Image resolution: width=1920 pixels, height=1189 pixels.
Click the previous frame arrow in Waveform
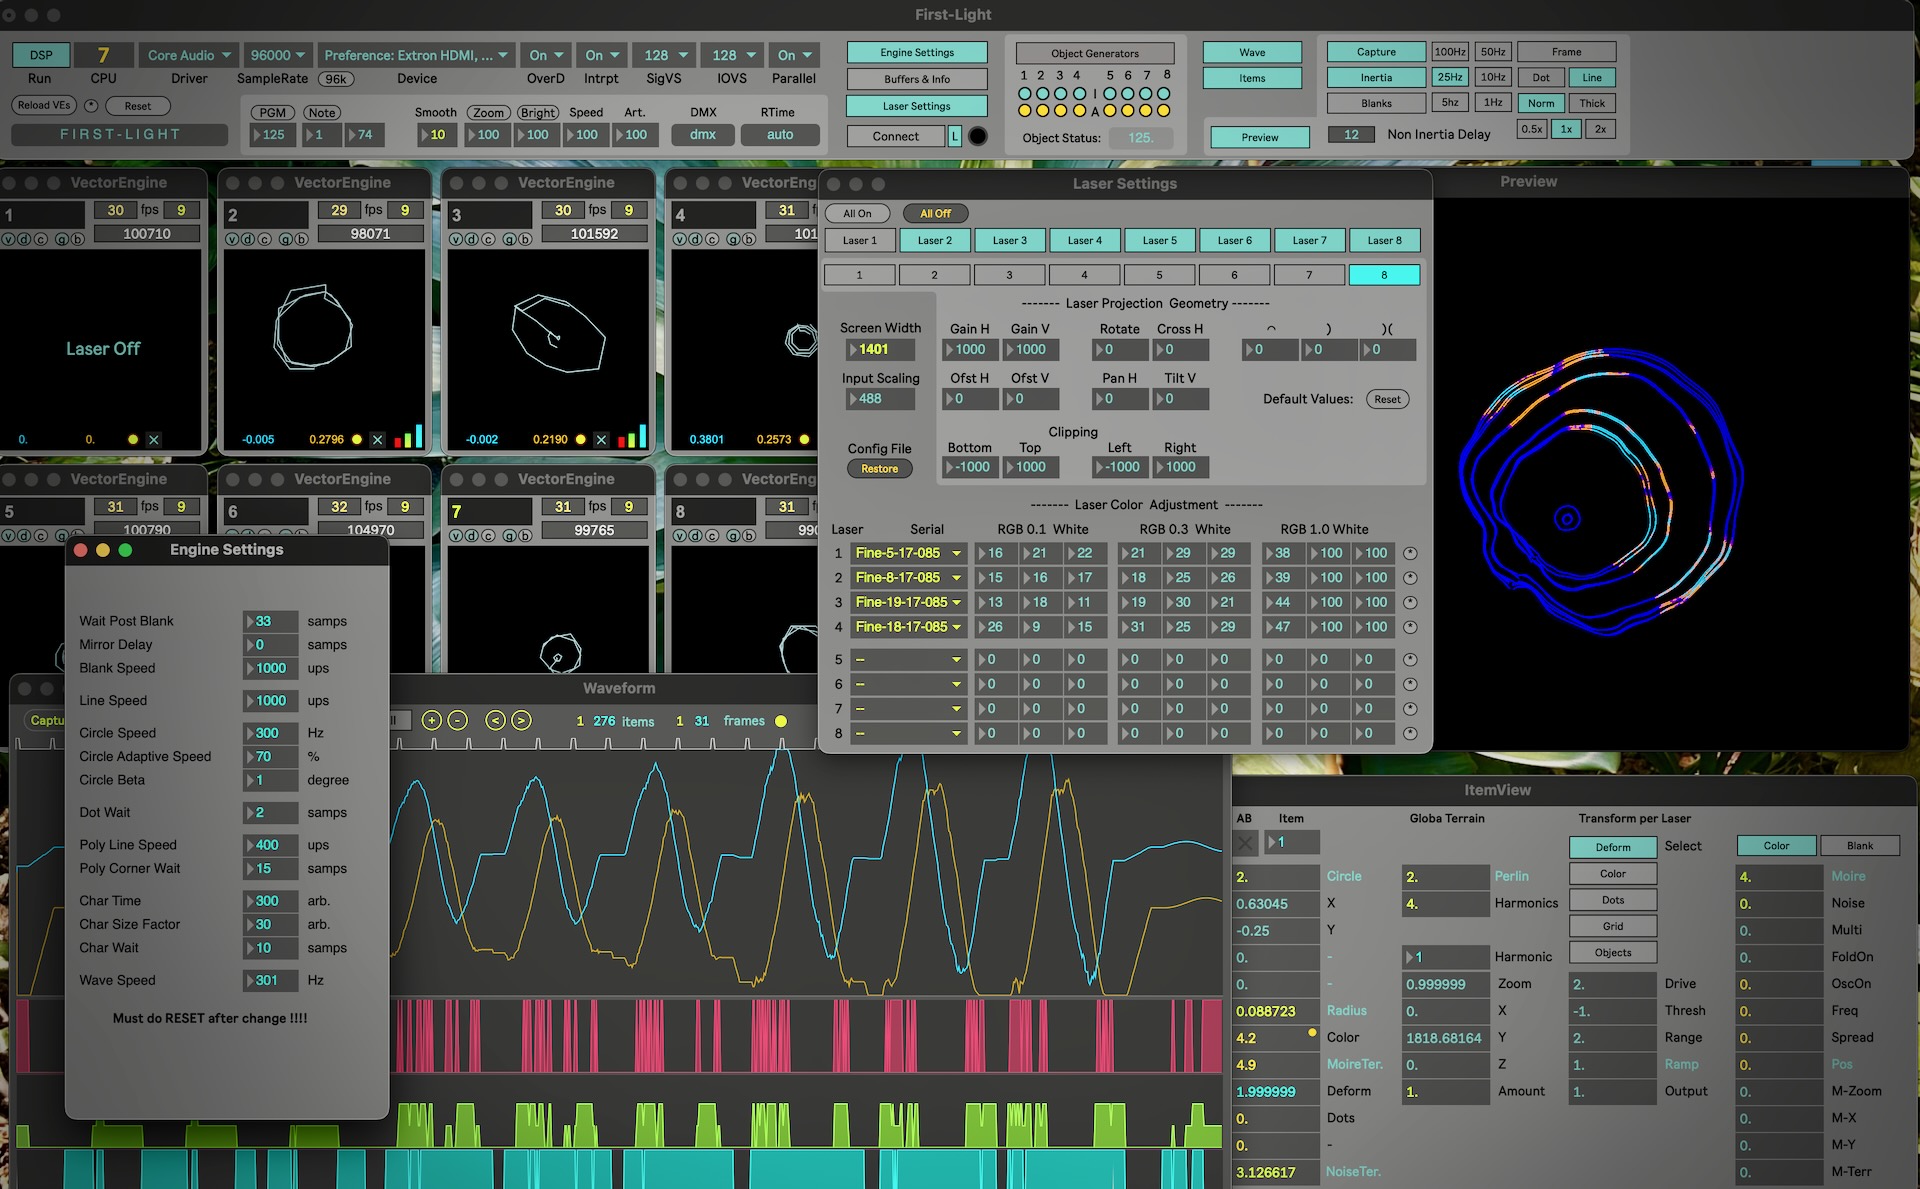(495, 720)
